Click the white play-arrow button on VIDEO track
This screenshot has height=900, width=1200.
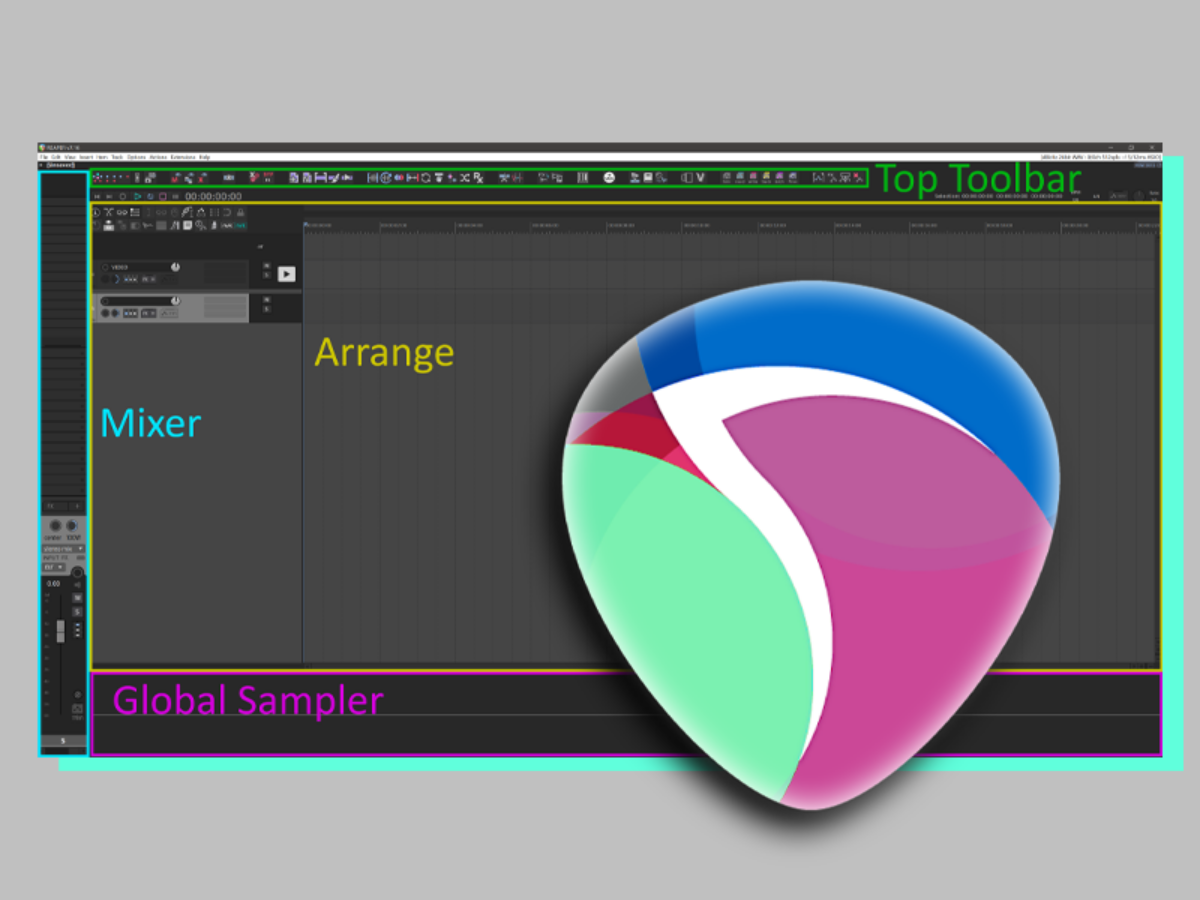coord(286,274)
